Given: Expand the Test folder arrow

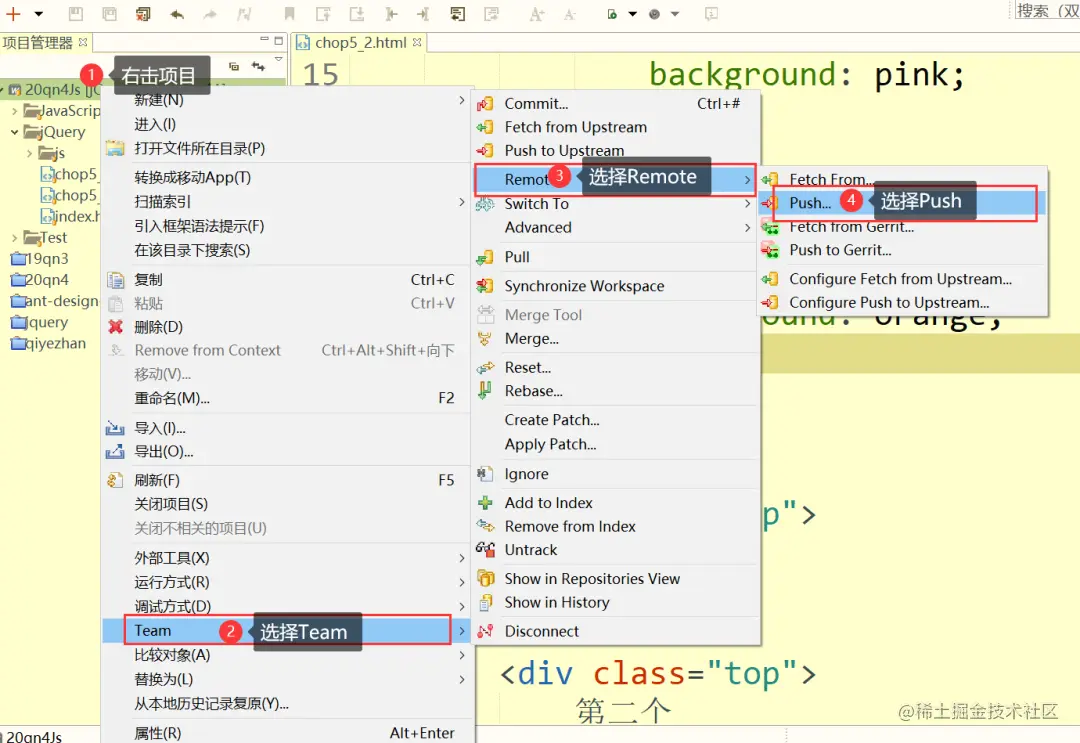Looking at the screenshot, I should coord(14,238).
